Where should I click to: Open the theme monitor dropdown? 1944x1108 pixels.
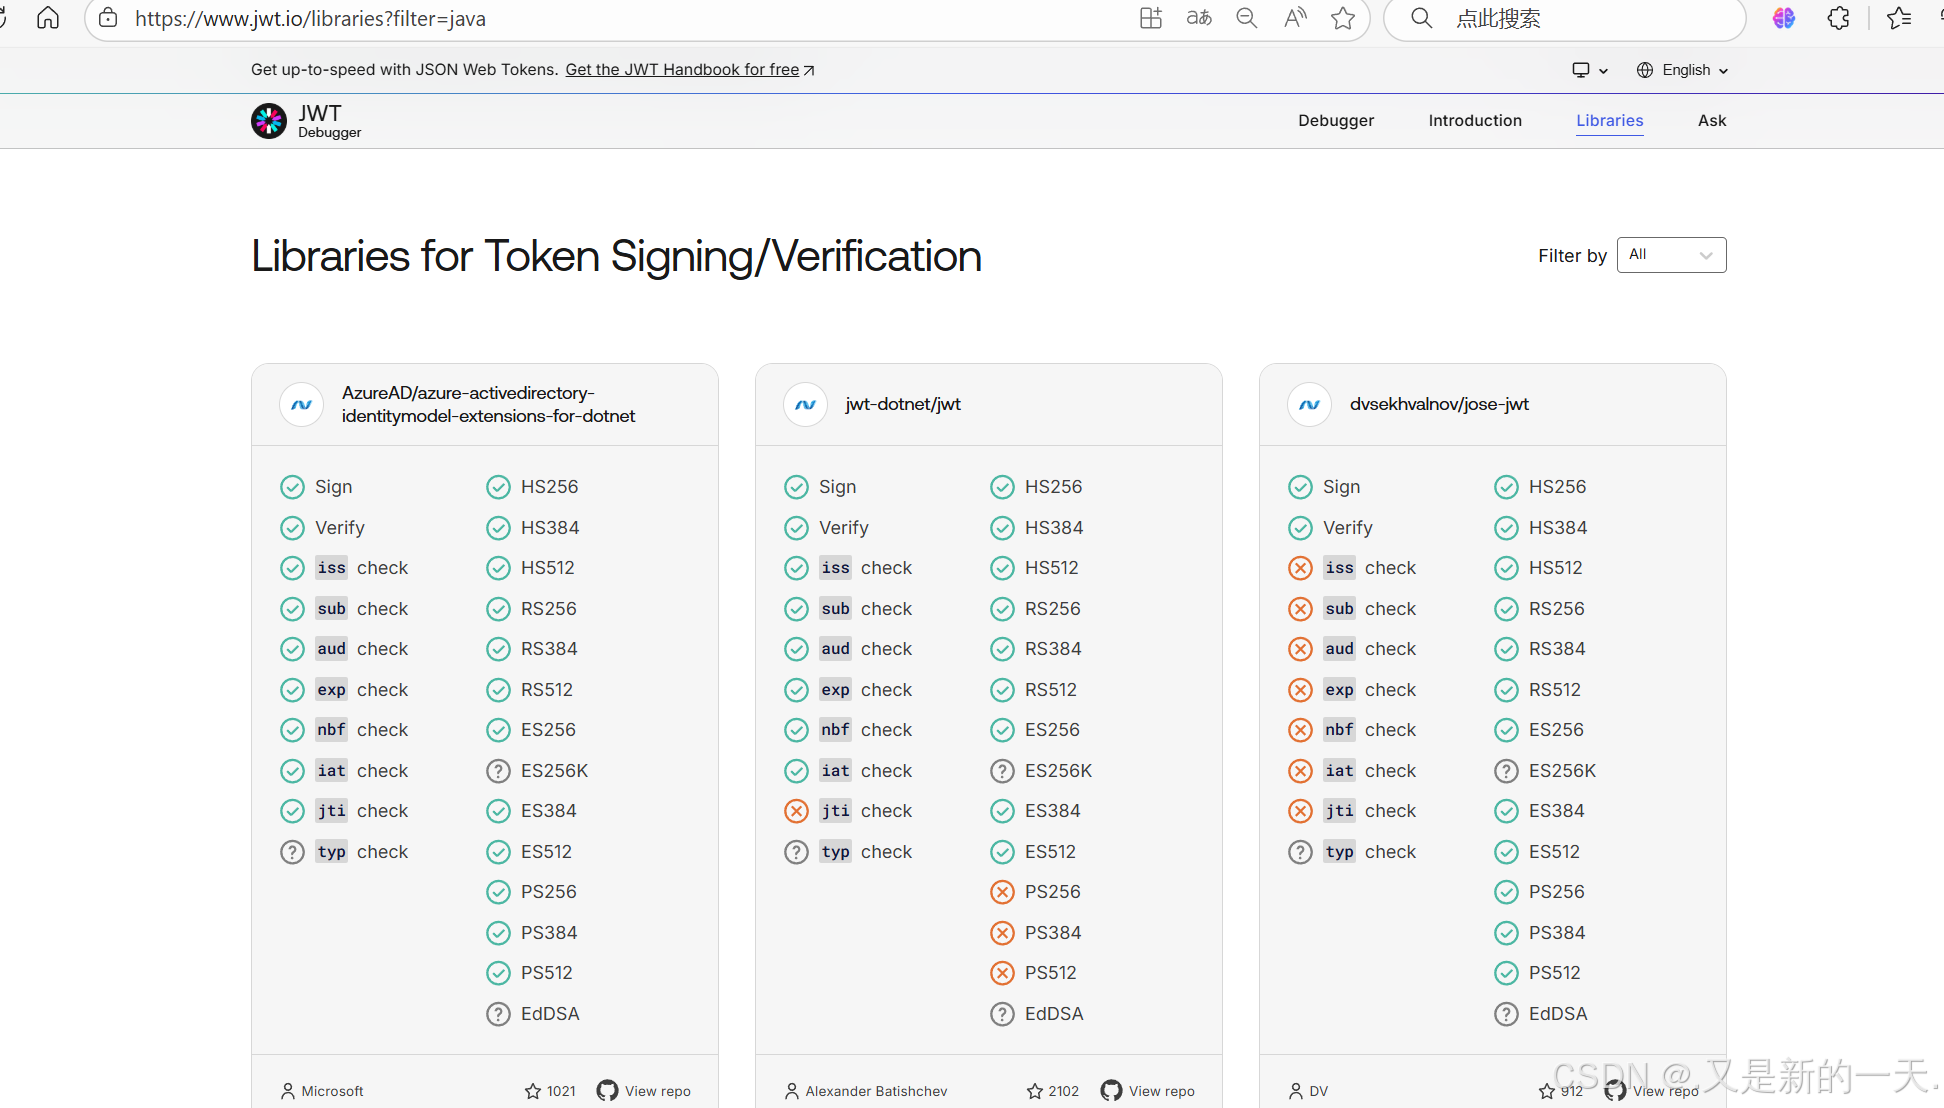(x=1590, y=70)
